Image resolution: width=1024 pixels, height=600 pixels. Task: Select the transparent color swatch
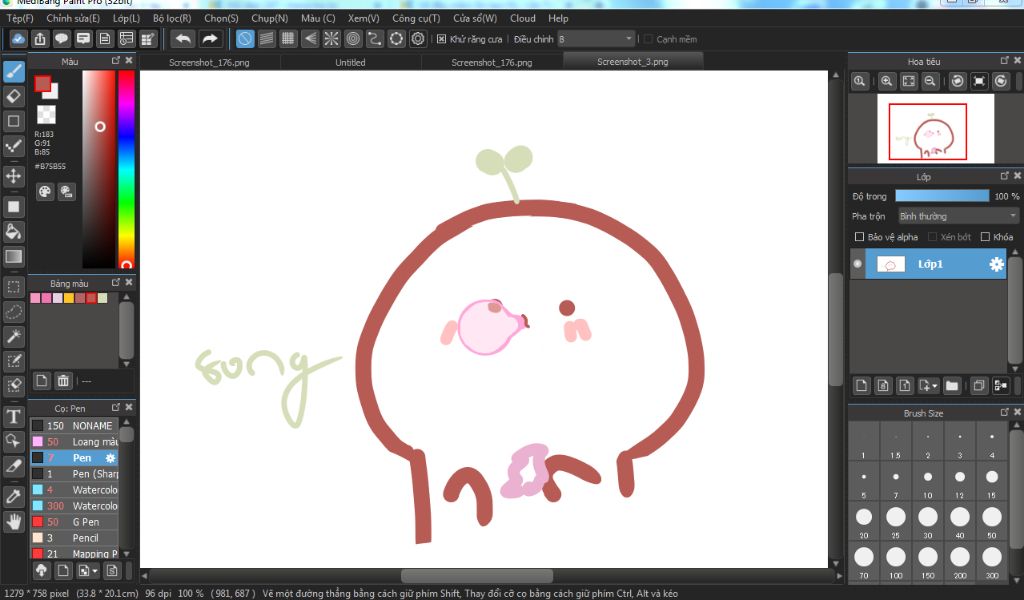46,114
